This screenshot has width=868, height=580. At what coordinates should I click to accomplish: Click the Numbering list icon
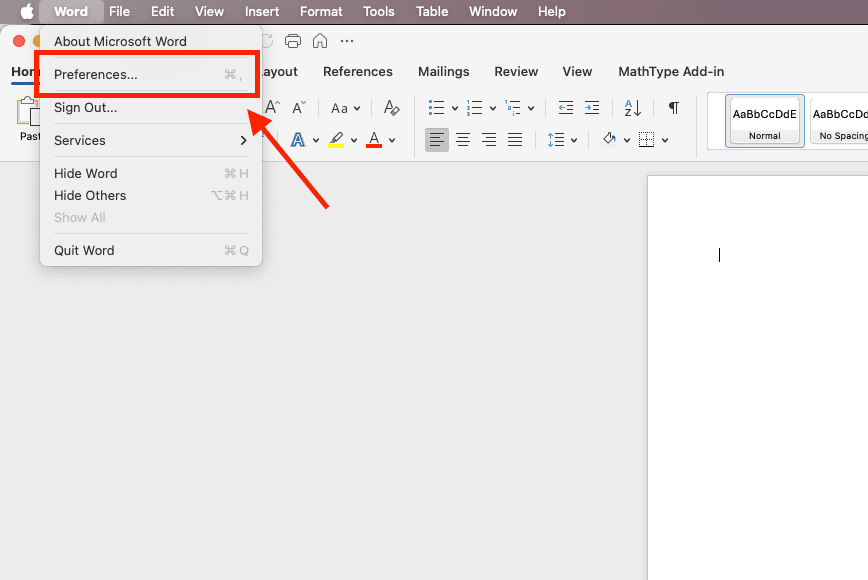click(474, 107)
